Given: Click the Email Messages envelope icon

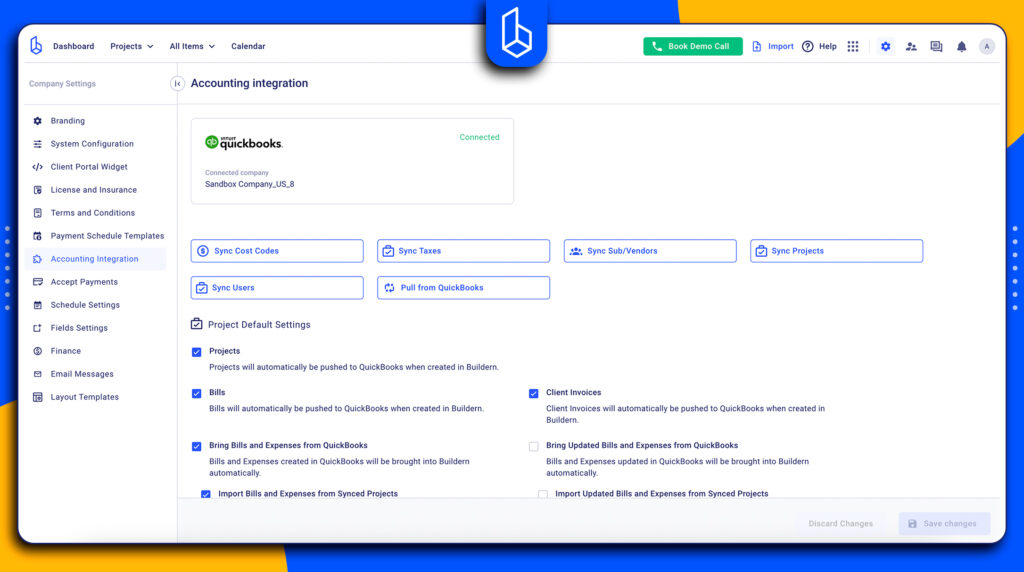Looking at the screenshot, I should 37,374.
